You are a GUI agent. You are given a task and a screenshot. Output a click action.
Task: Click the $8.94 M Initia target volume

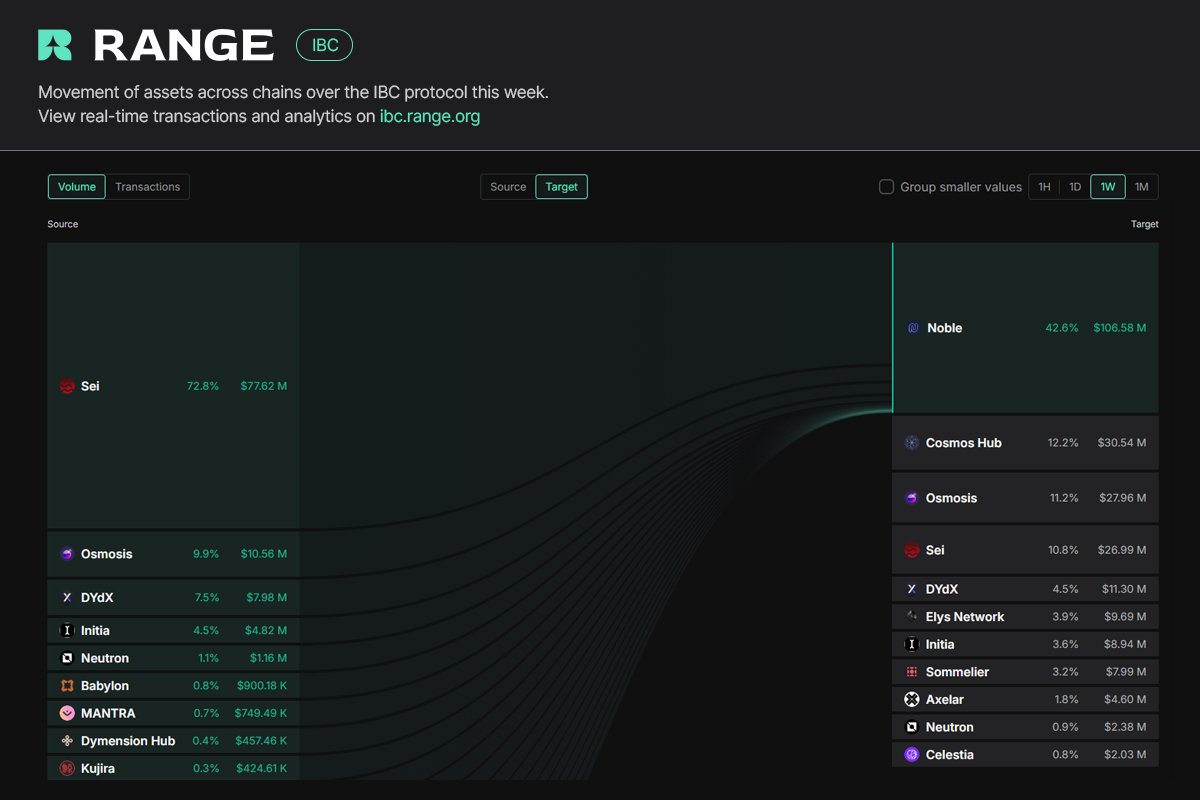point(1125,645)
